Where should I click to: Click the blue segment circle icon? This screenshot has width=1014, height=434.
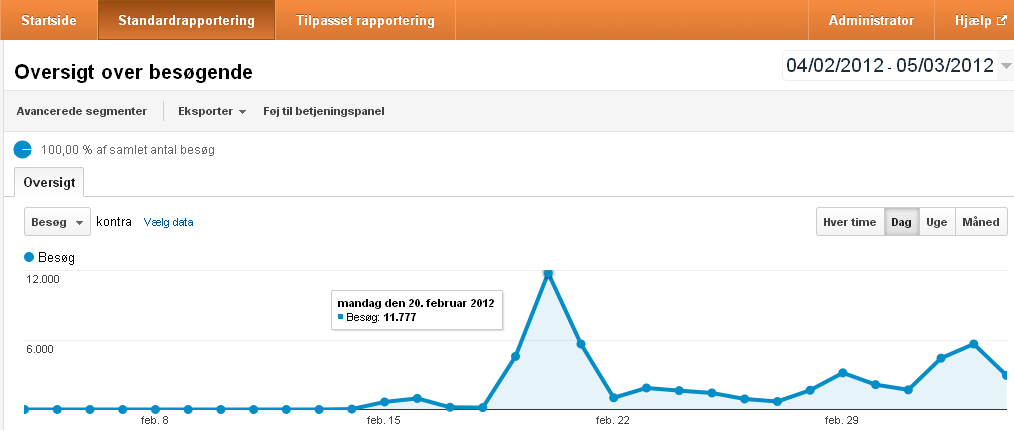coord(22,149)
